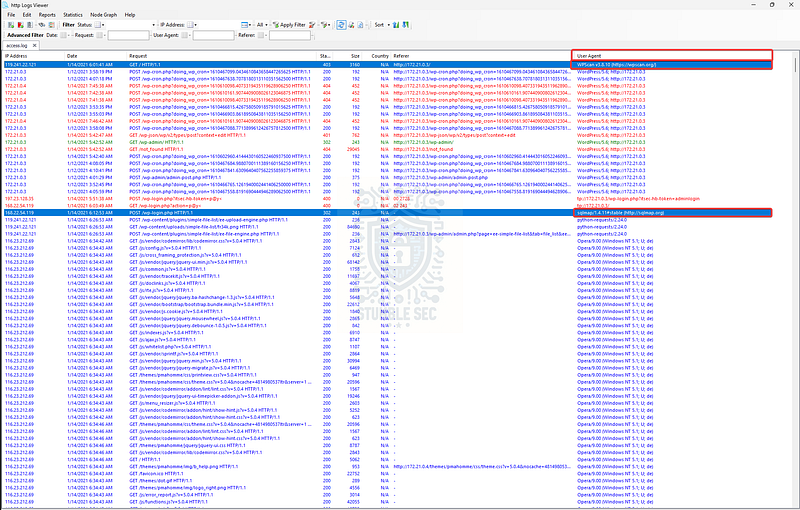Click the 84680 size cell
This screenshot has height=510, width=800.
tap(353, 227)
